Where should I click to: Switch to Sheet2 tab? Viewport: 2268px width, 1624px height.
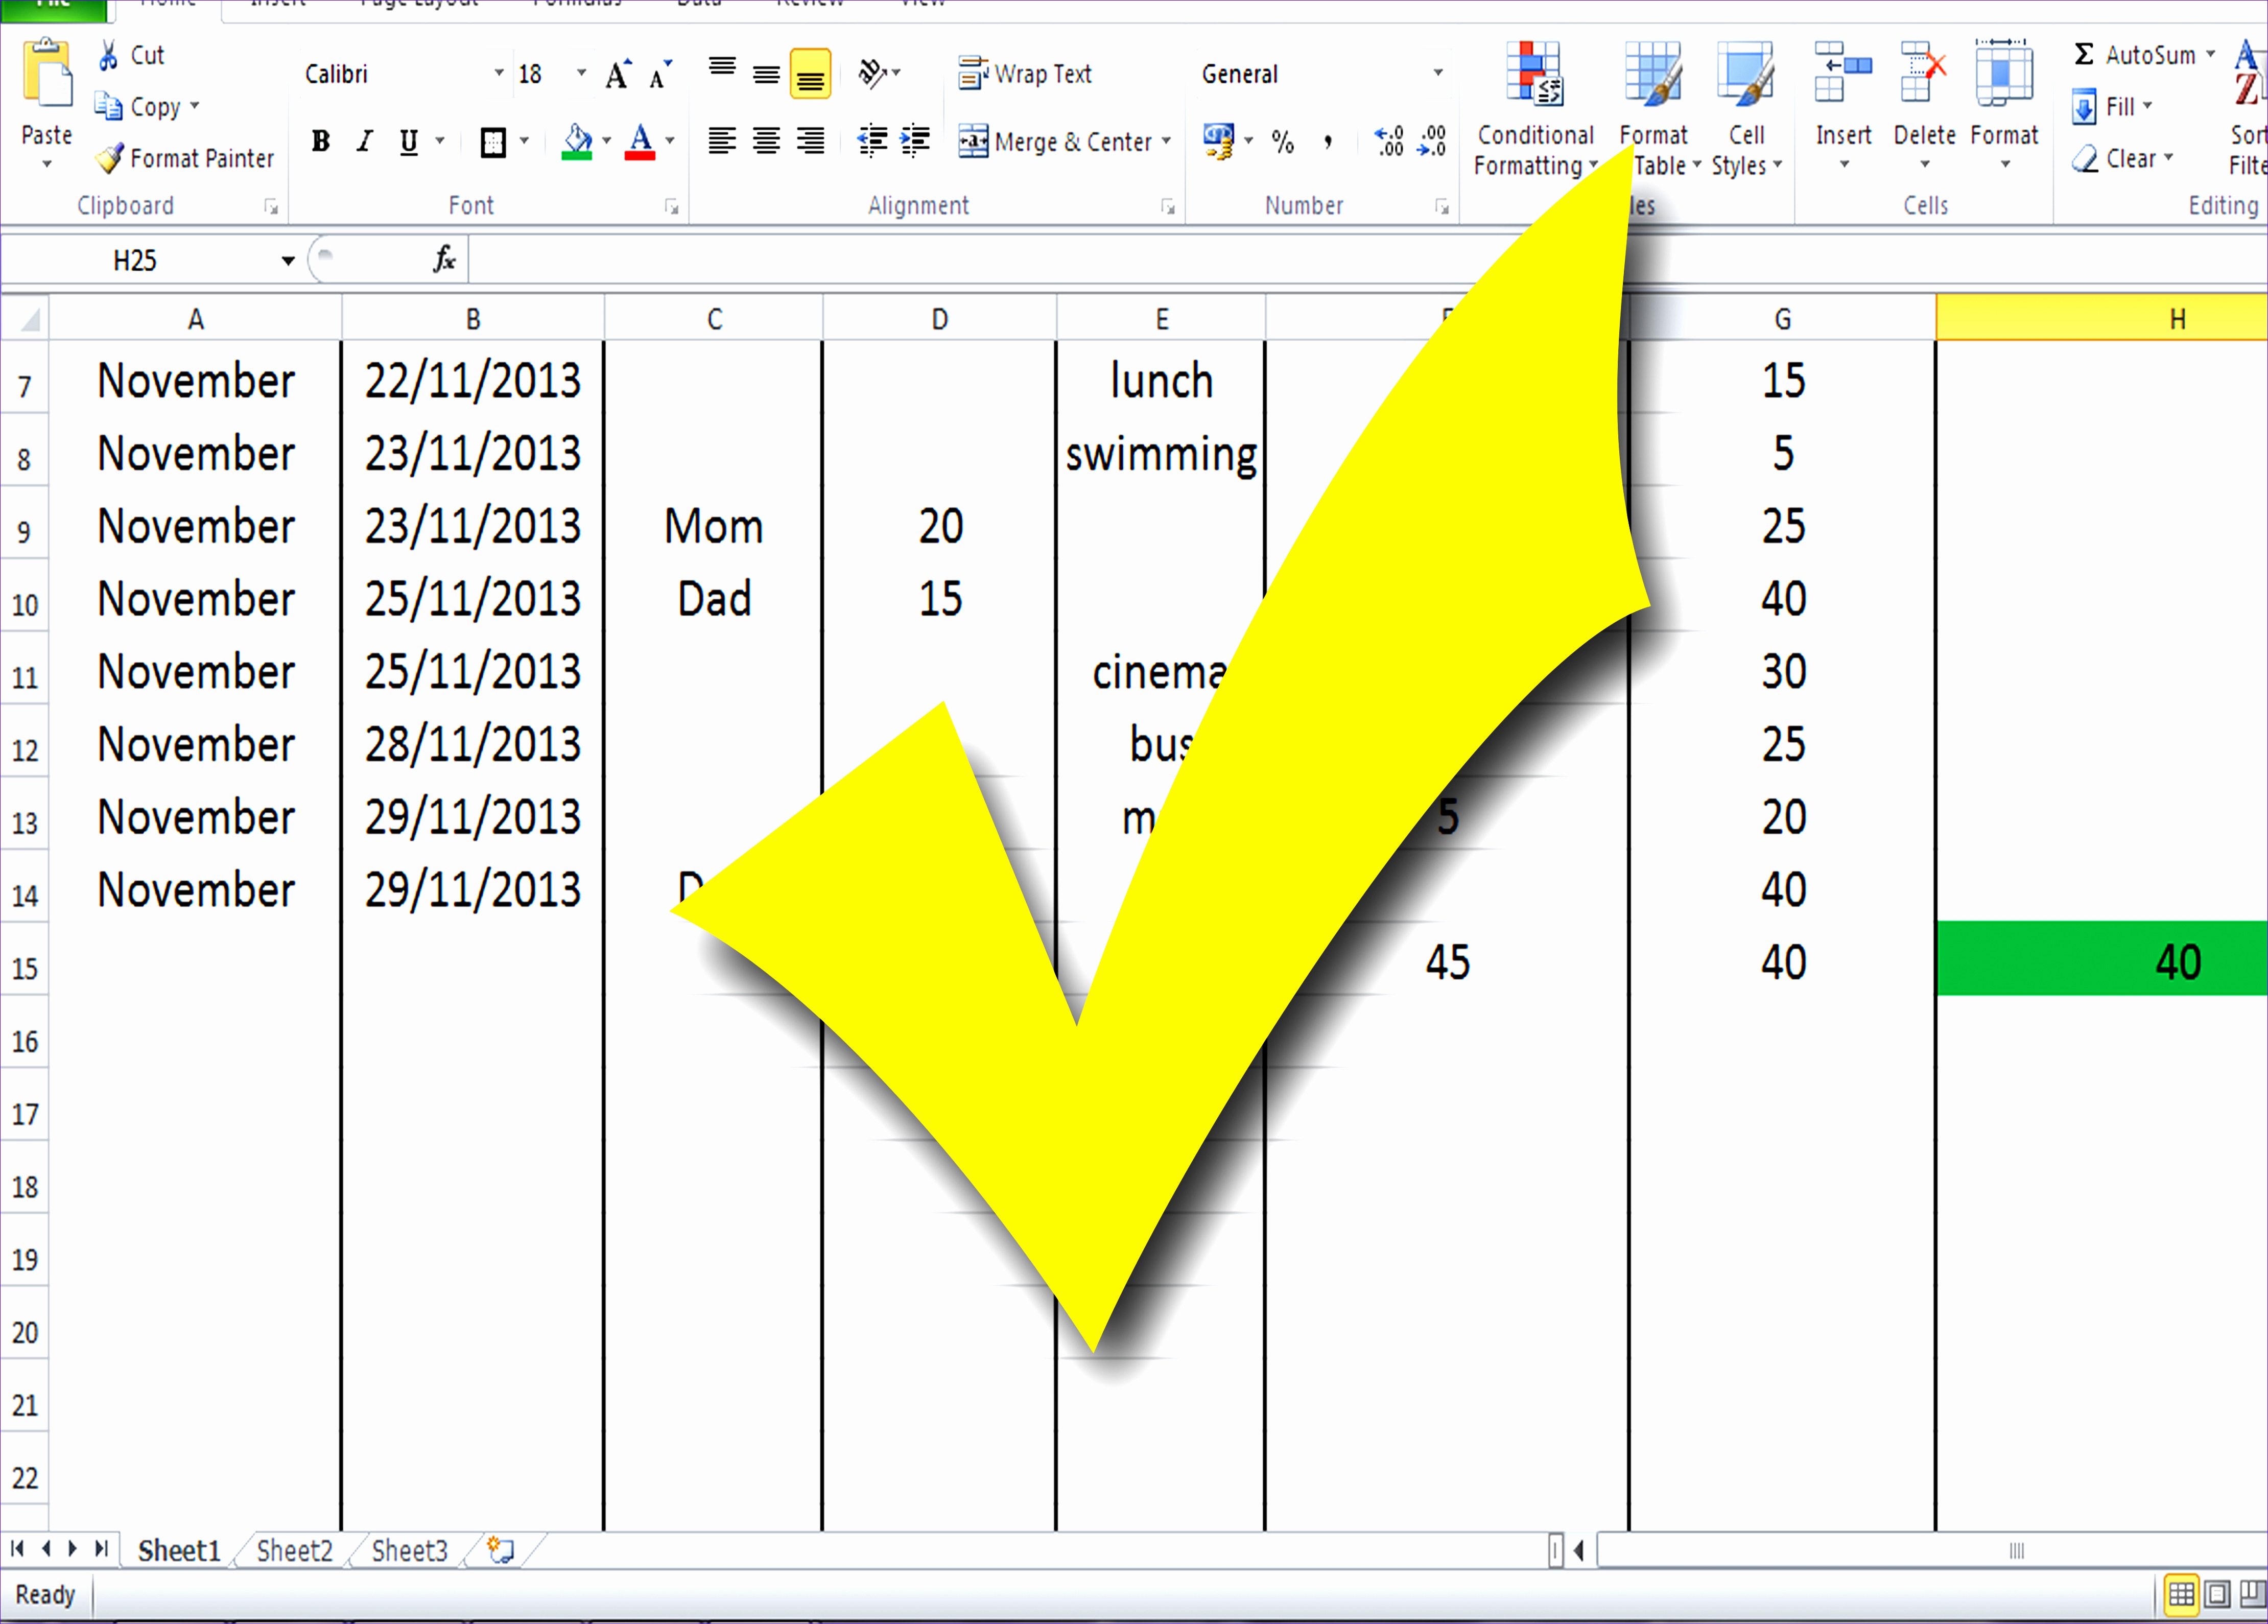coord(294,1550)
